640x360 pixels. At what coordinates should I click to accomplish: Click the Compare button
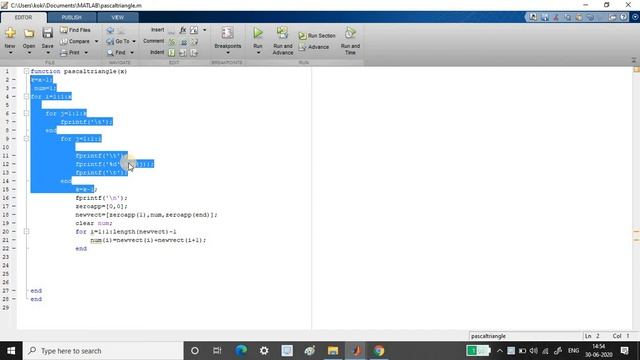click(75, 41)
